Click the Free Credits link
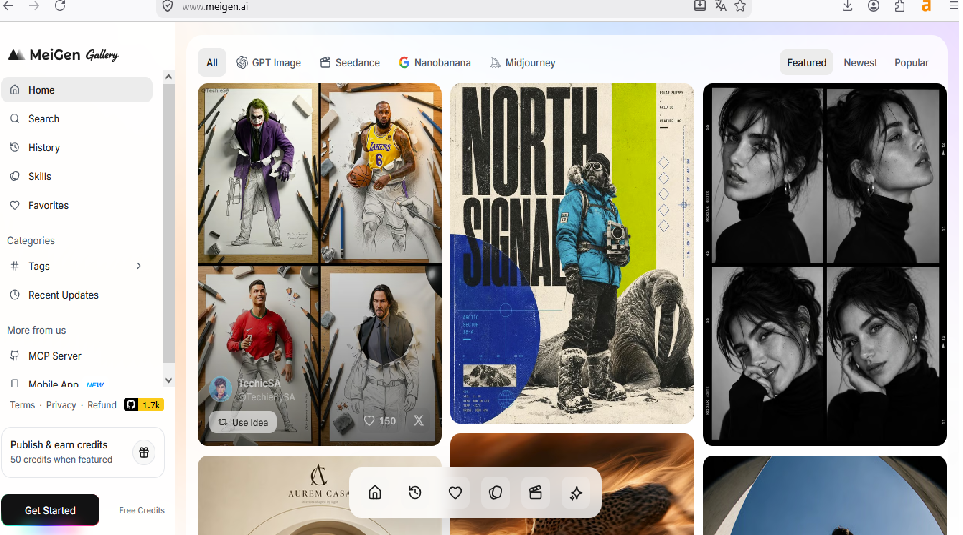Viewport: 963px width, 535px height. tap(142, 510)
